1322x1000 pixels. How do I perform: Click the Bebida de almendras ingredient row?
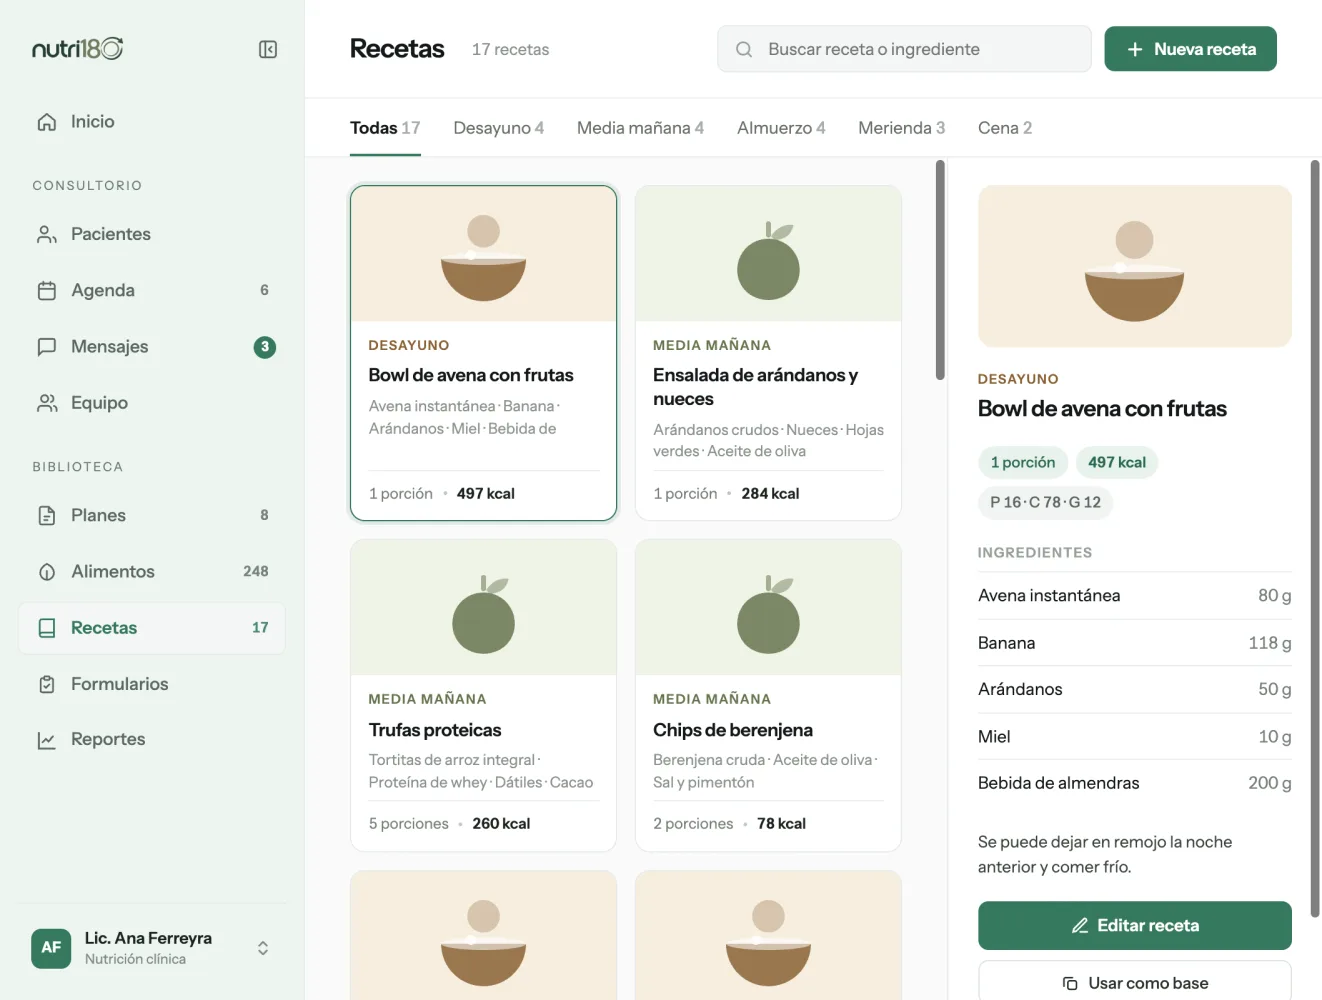tap(1135, 783)
